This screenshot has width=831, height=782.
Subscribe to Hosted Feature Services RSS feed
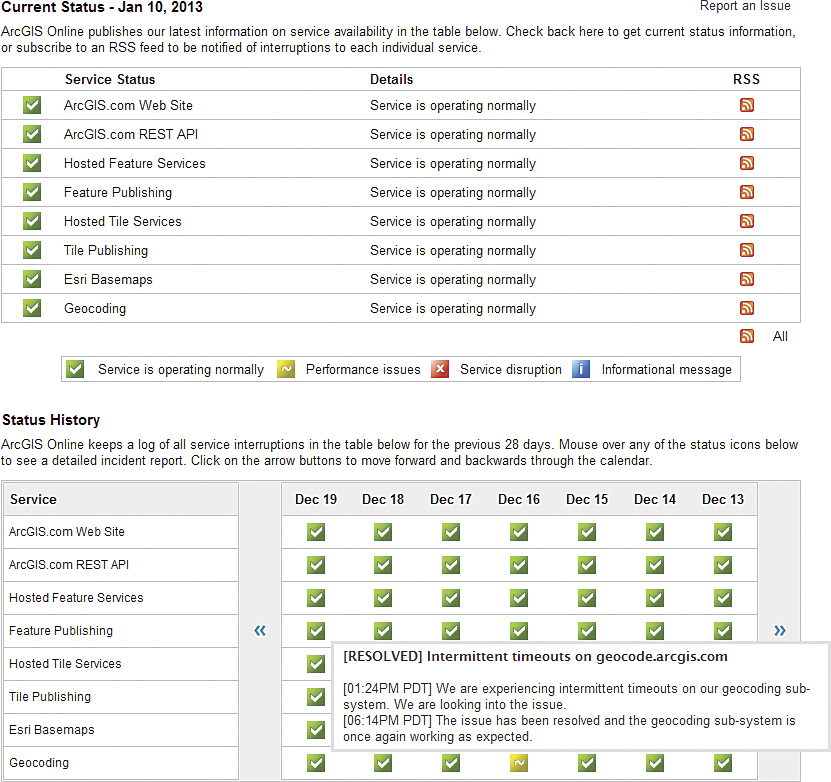[746, 163]
